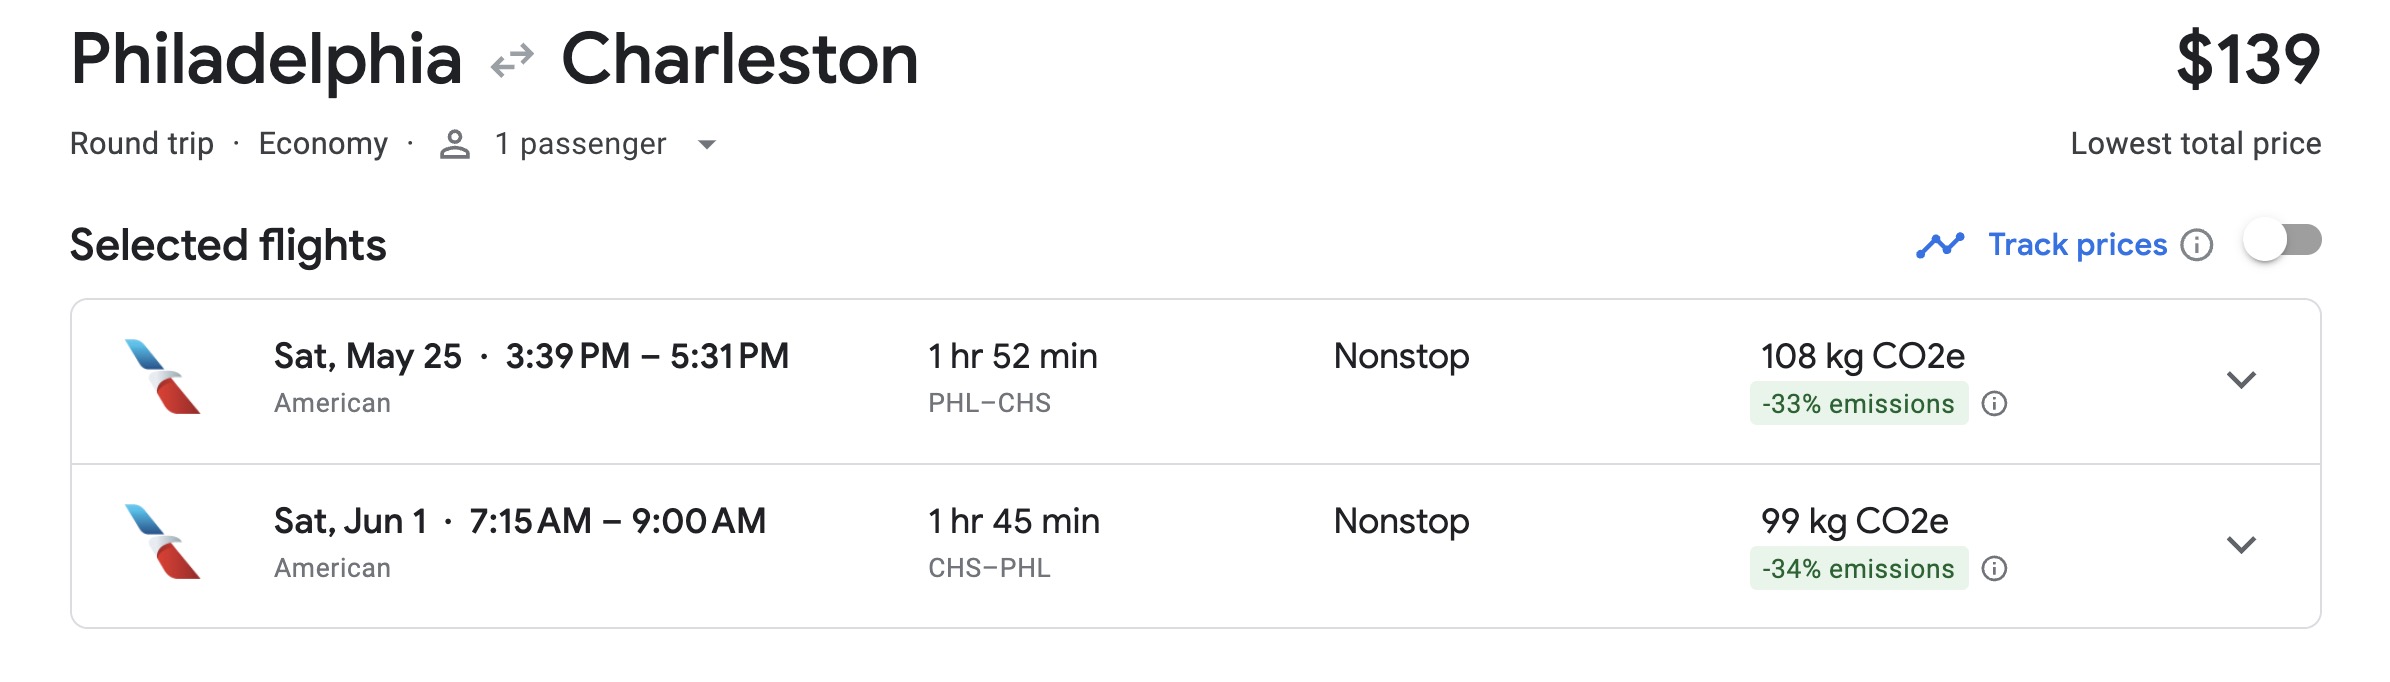
Task: Click the -33% emissions badge
Action: click(x=1858, y=404)
